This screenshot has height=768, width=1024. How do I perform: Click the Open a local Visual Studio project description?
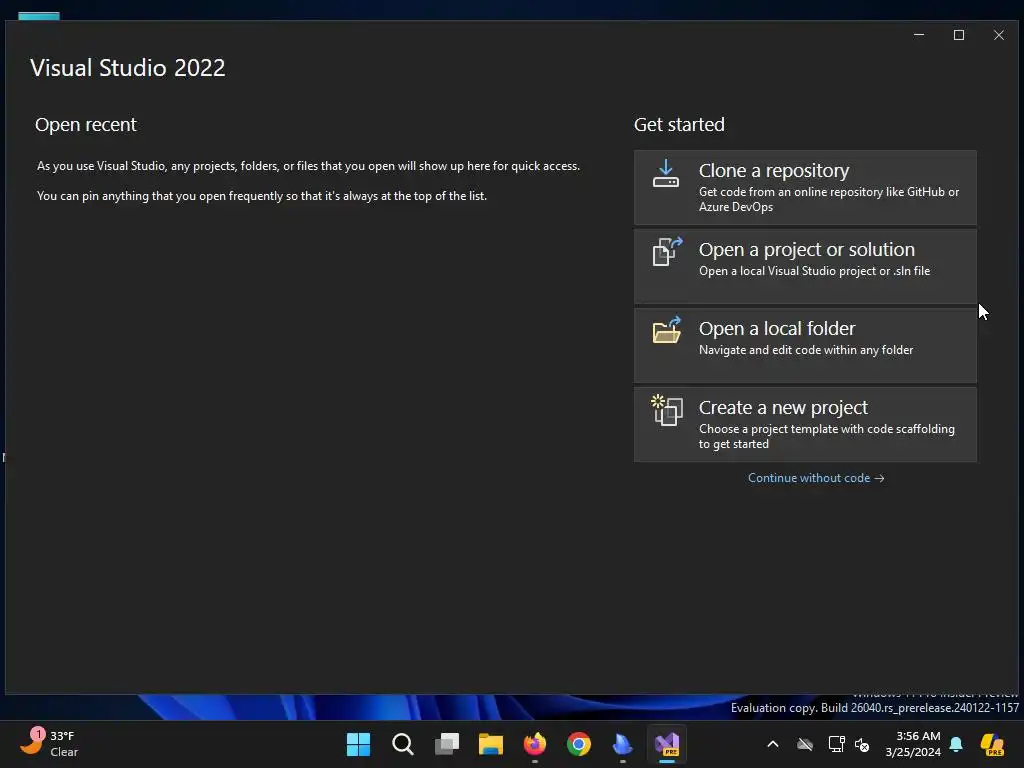point(814,271)
